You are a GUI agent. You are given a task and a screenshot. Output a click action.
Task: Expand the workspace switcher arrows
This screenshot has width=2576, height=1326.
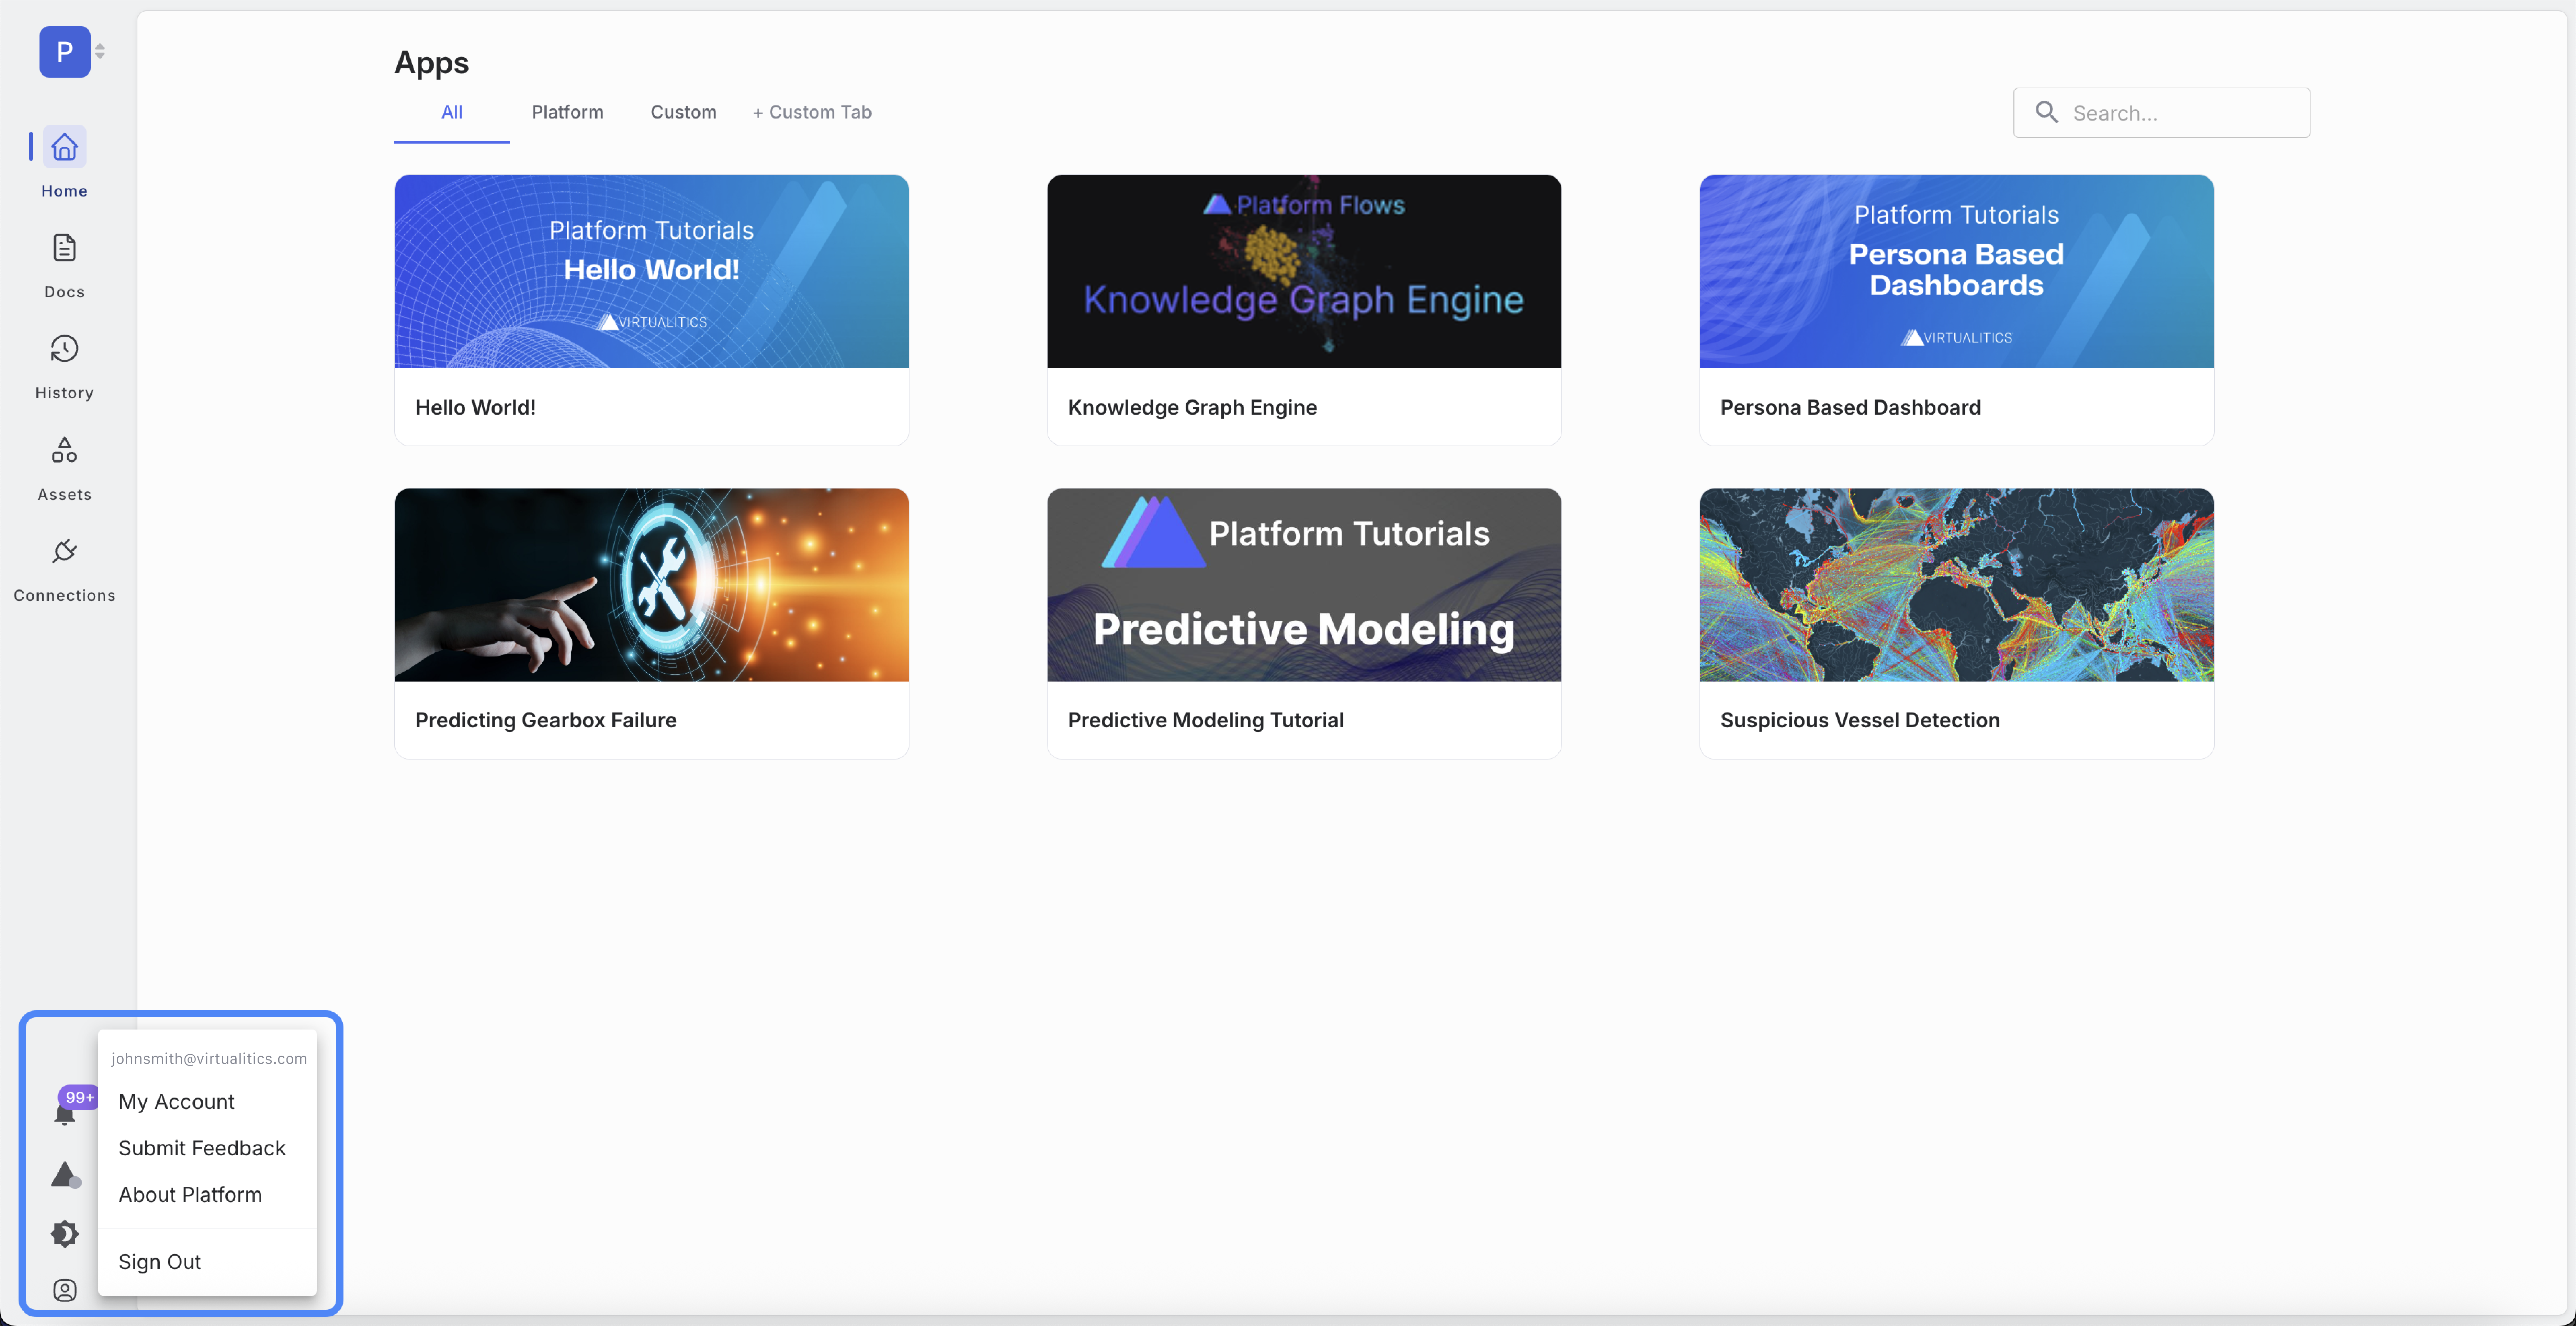(x=100, y=52)
